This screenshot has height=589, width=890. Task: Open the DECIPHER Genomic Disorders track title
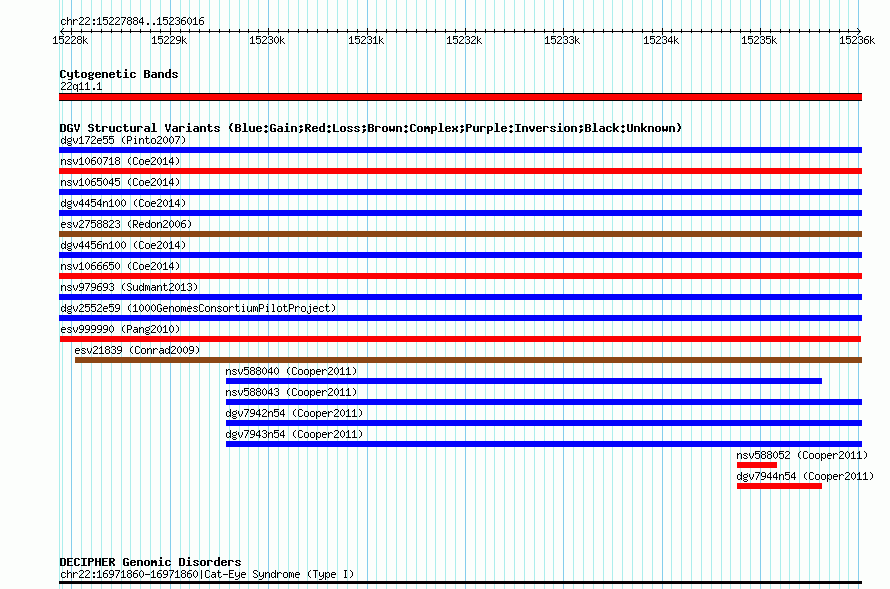pos(150,562)
